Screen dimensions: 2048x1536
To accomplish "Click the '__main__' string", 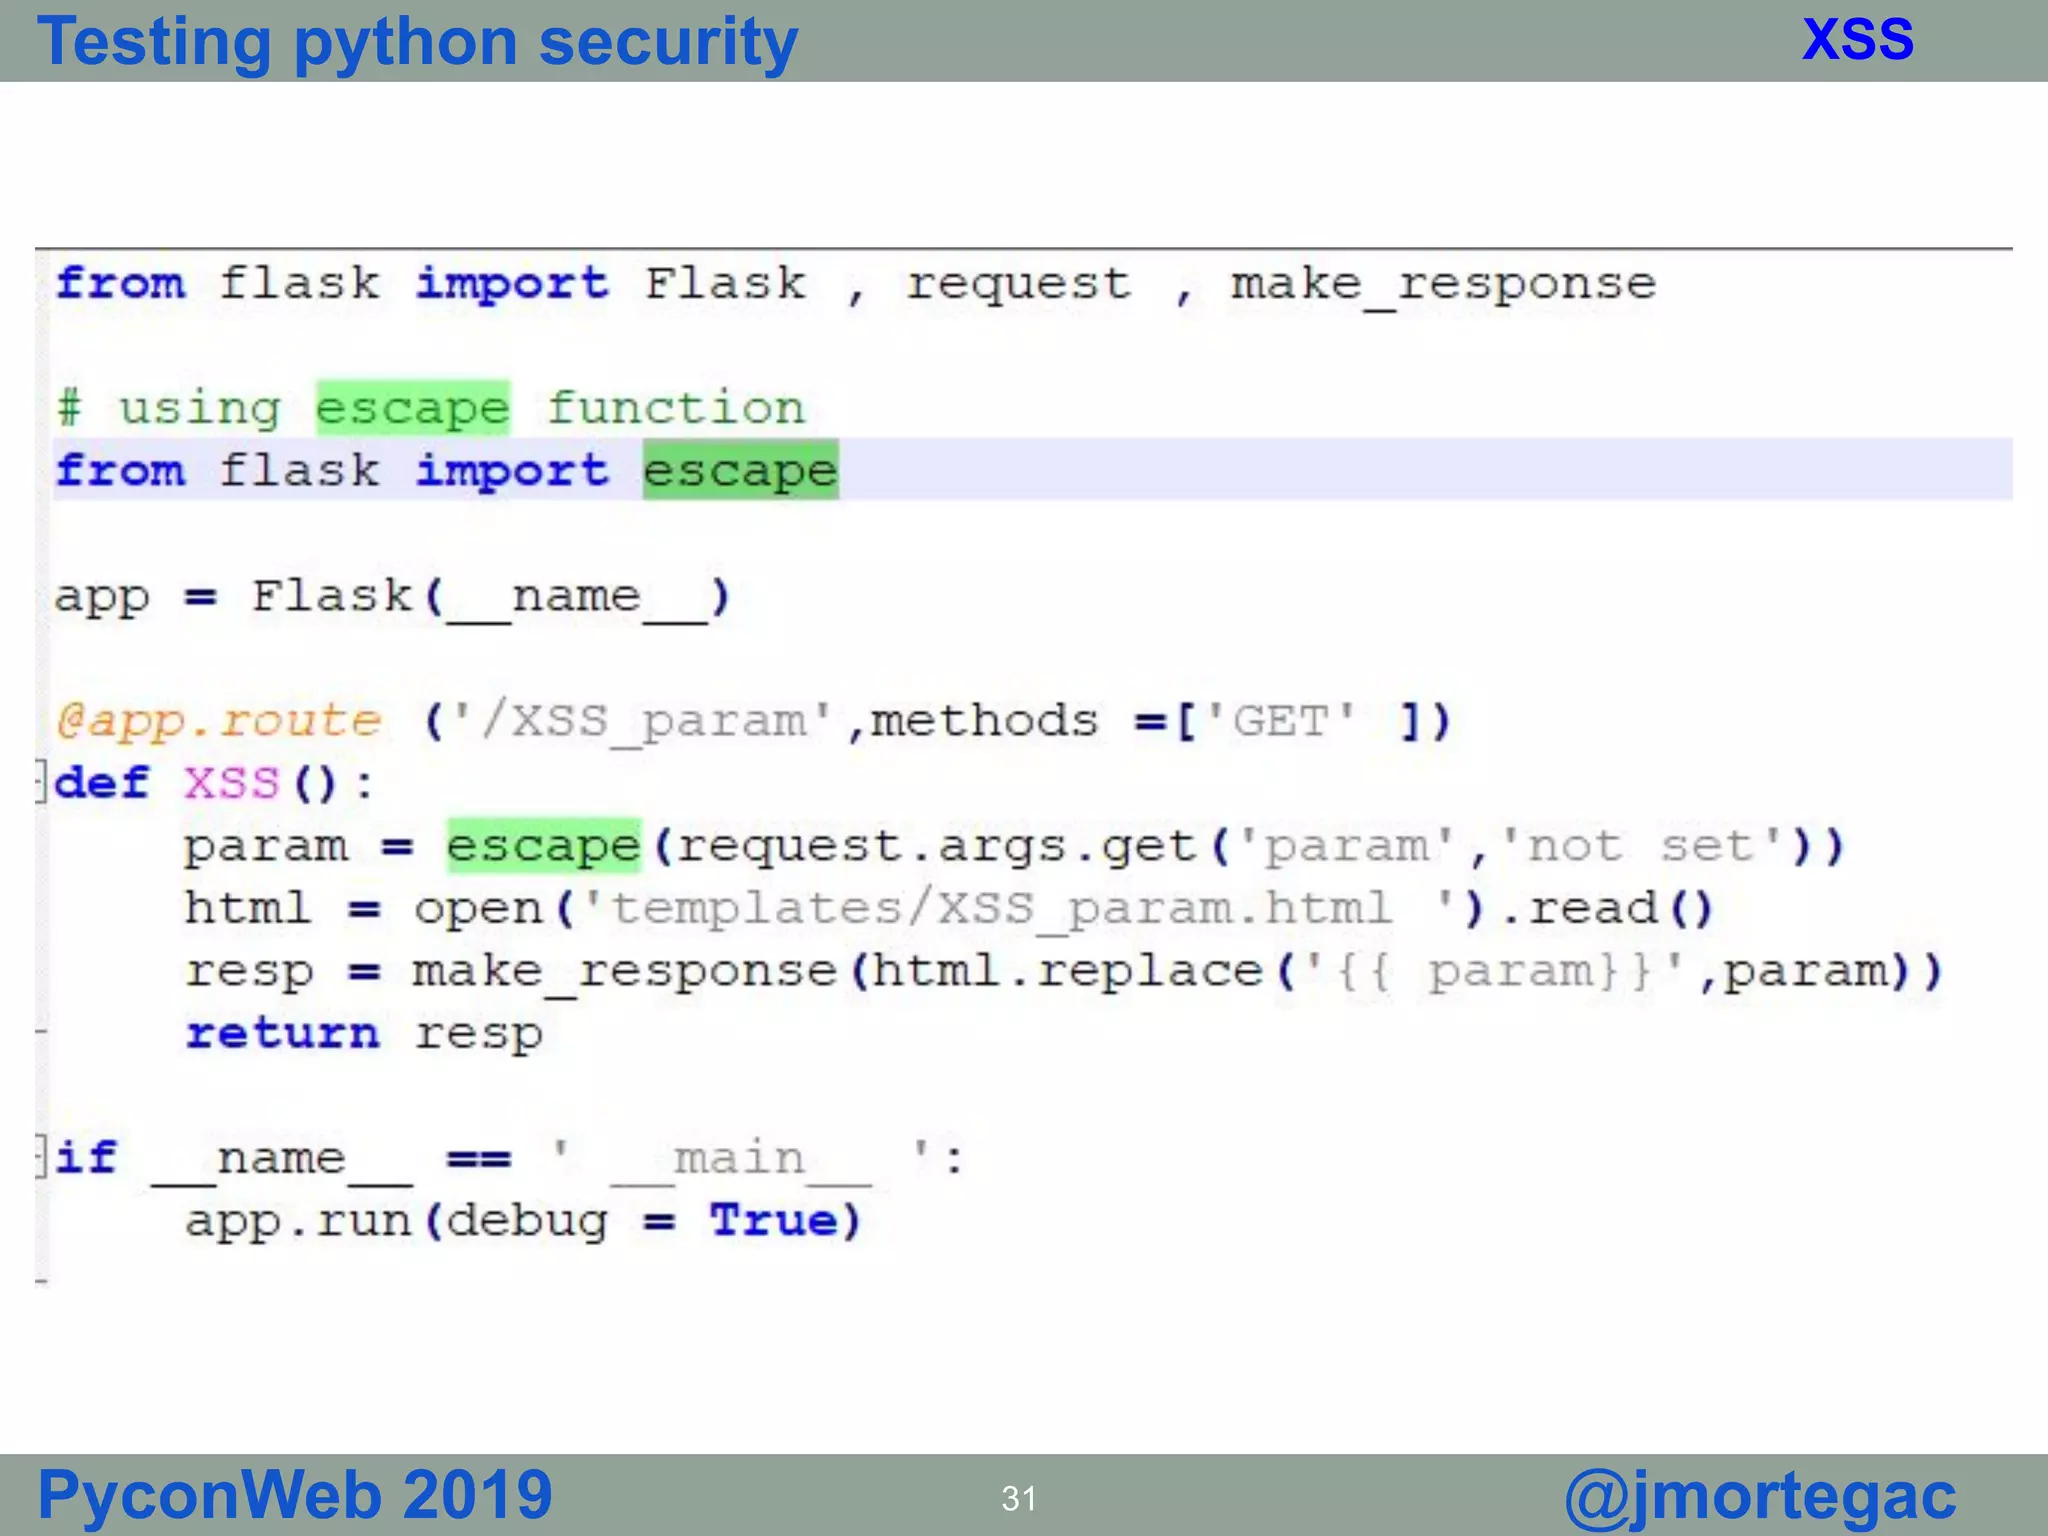I will click(x=740, y=1158).
